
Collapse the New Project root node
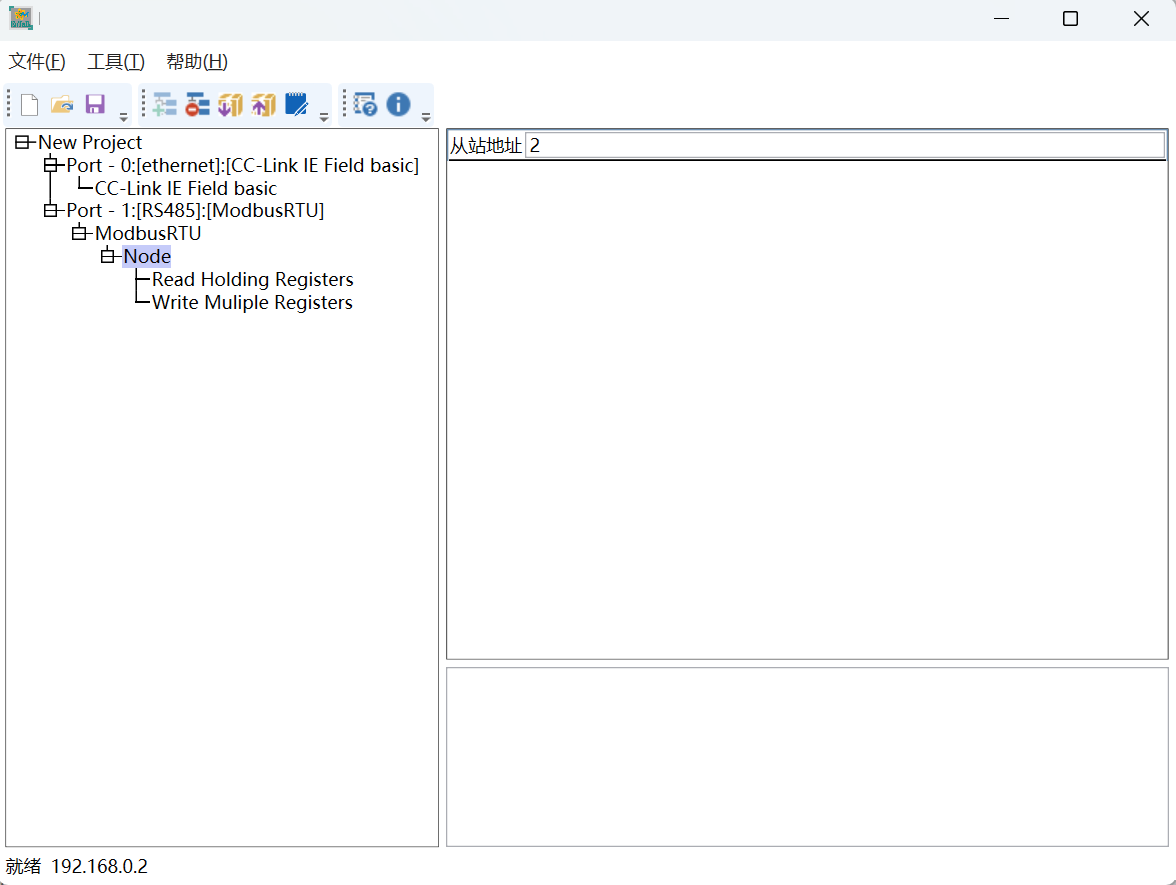click(22, 142)
